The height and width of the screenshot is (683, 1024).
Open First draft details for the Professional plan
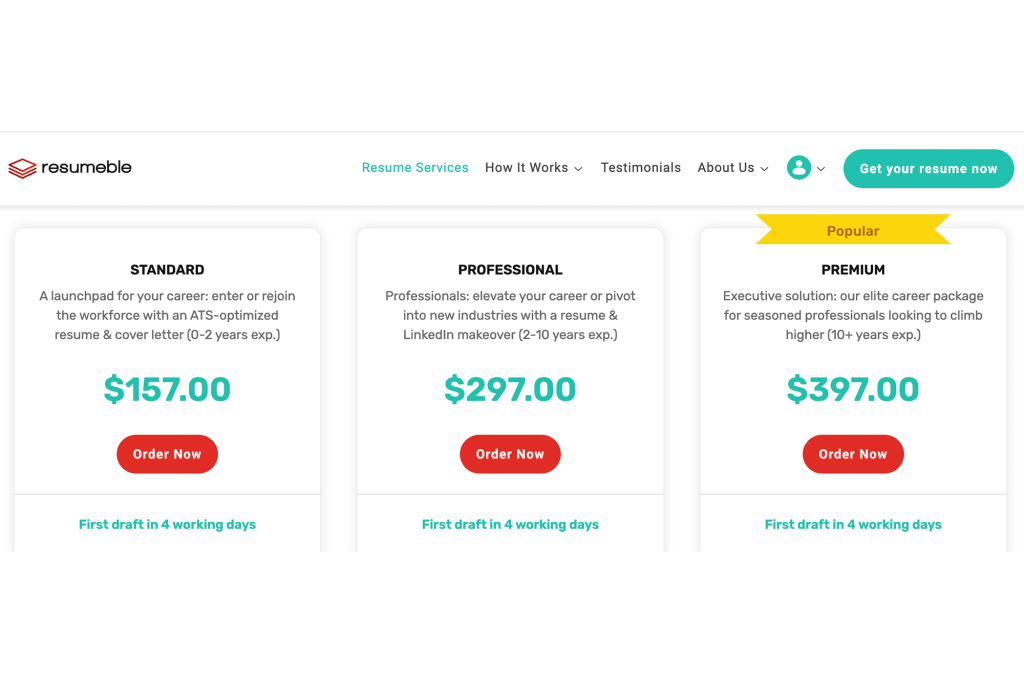(x=510, y=524)
